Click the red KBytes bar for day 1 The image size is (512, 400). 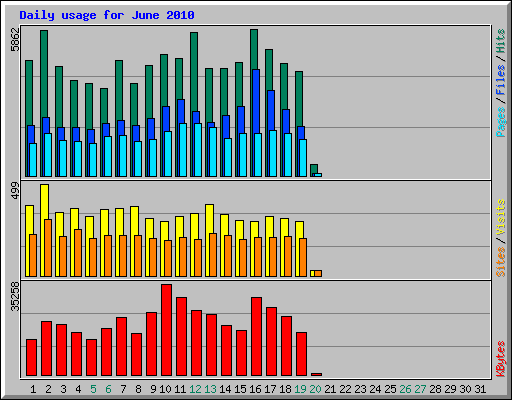[x=32, y=358]
